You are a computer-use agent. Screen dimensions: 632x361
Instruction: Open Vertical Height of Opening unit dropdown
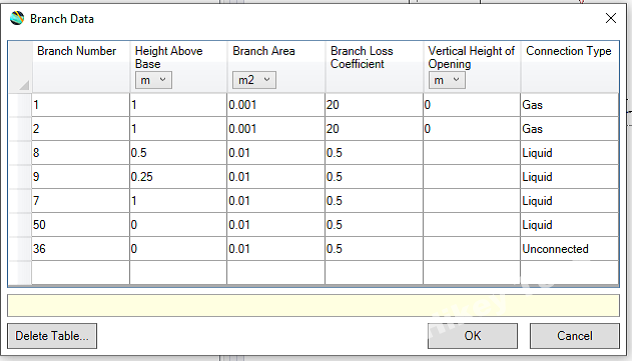(447, 80)
